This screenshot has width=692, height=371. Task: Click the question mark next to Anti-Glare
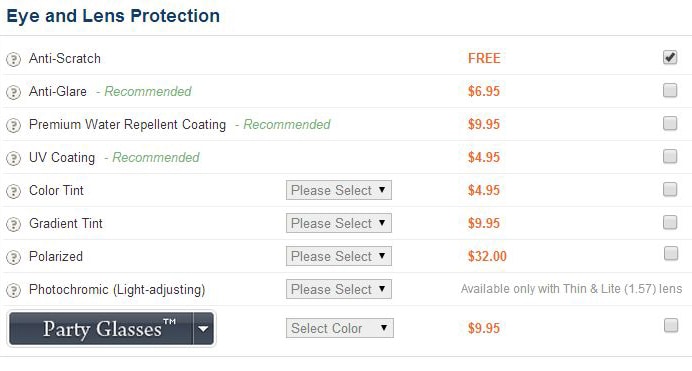(13, 92)
